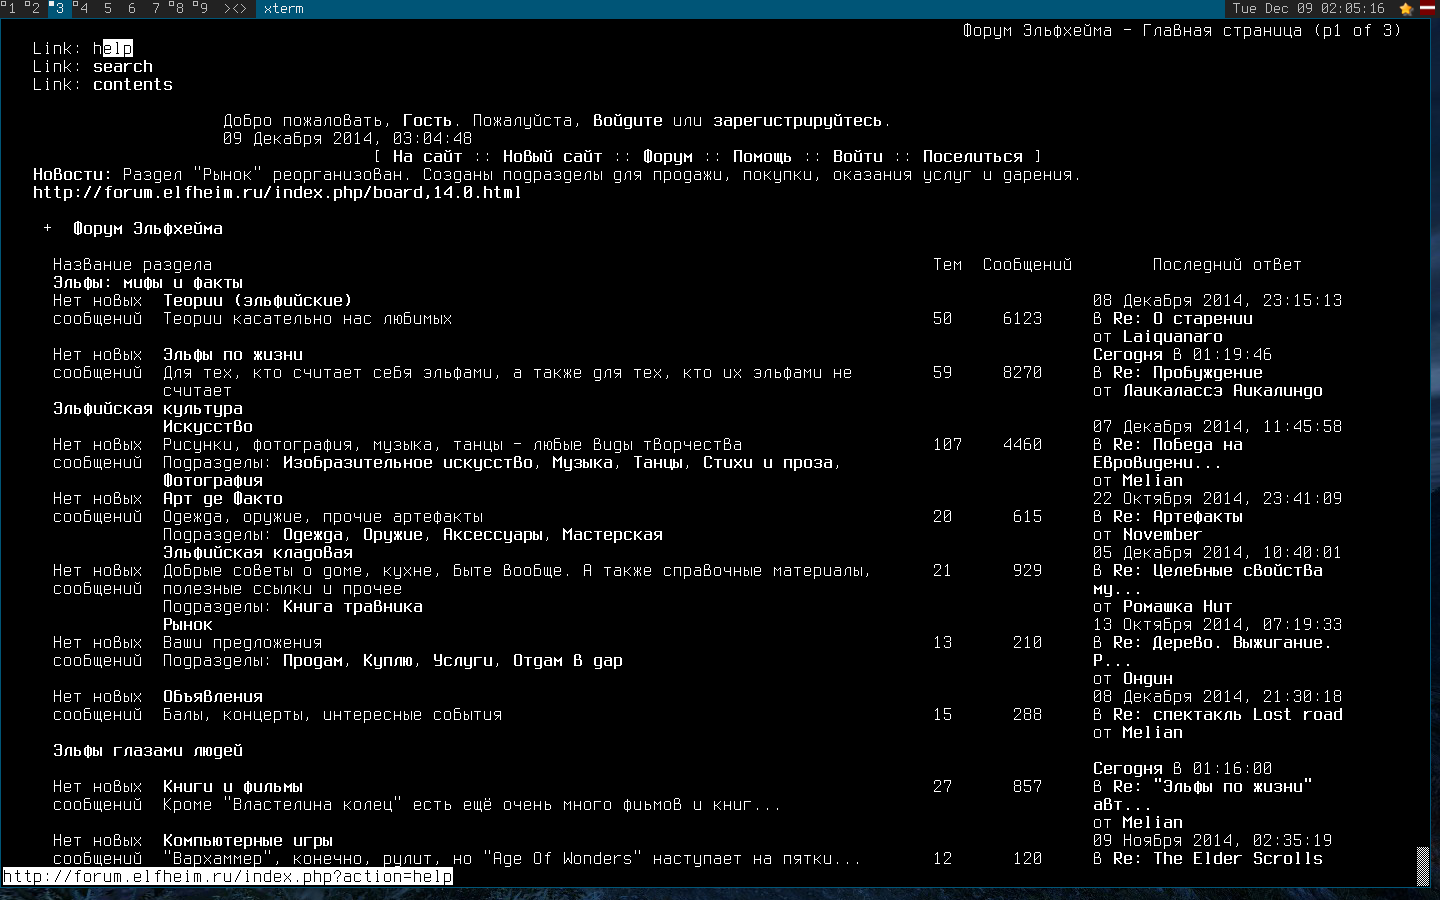Select 'Войти' in the navigation menu
The image size is (1440, 900).
click(858, 156)
